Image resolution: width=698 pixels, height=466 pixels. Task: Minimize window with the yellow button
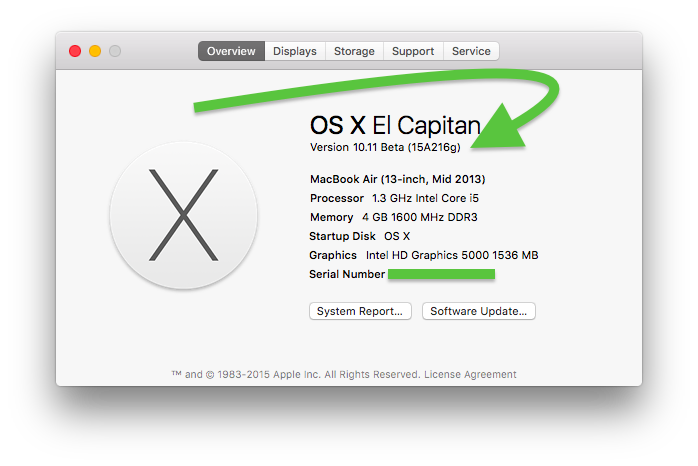95,51
